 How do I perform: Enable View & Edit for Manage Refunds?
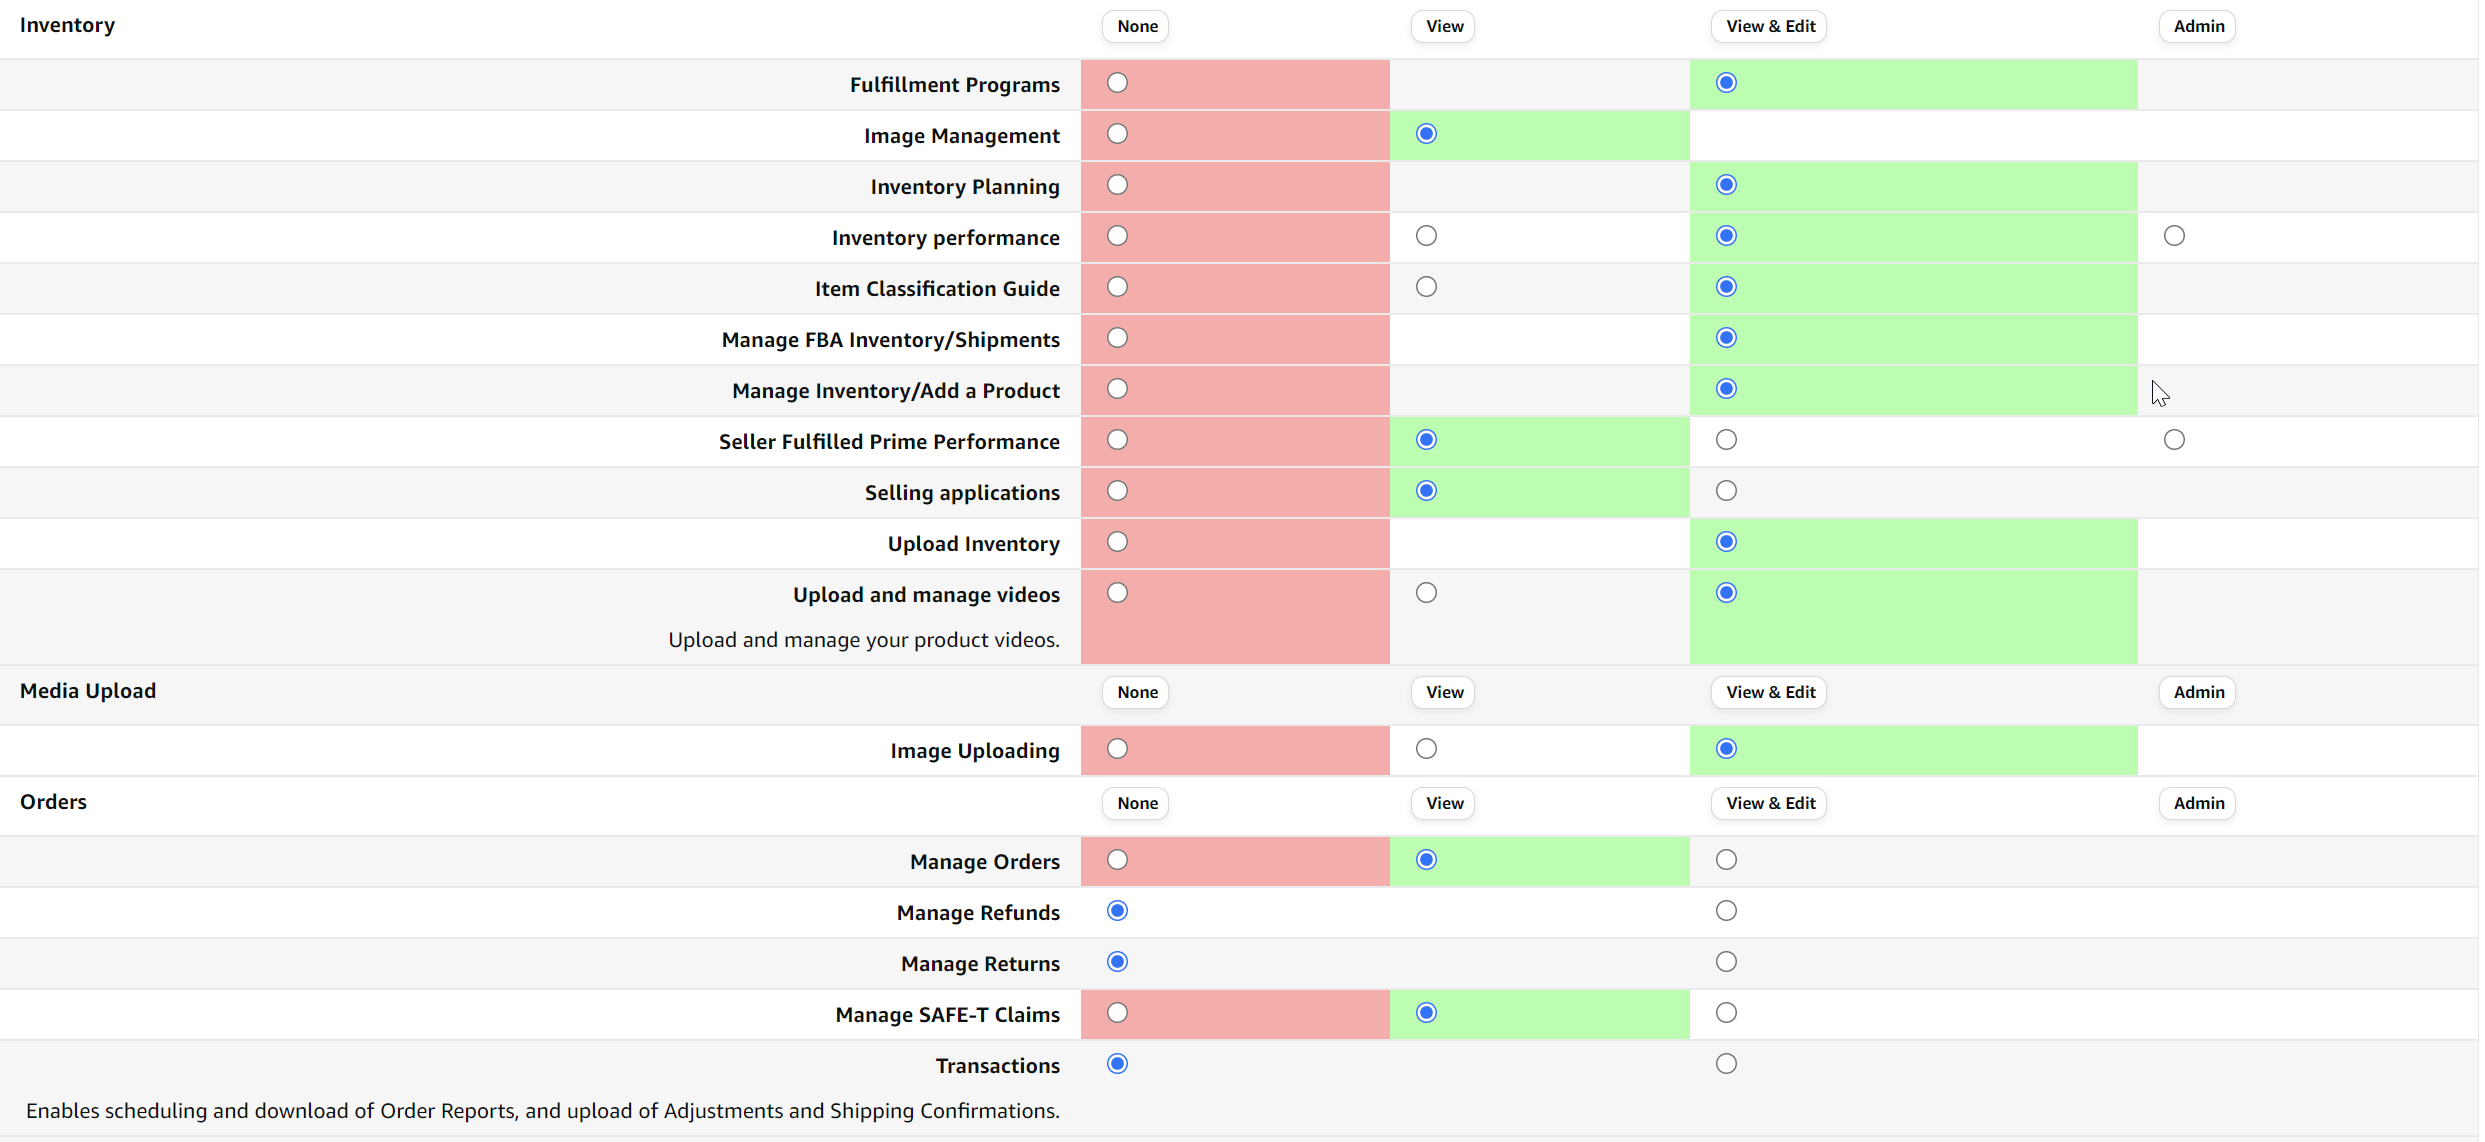(x=1725, y=911)
